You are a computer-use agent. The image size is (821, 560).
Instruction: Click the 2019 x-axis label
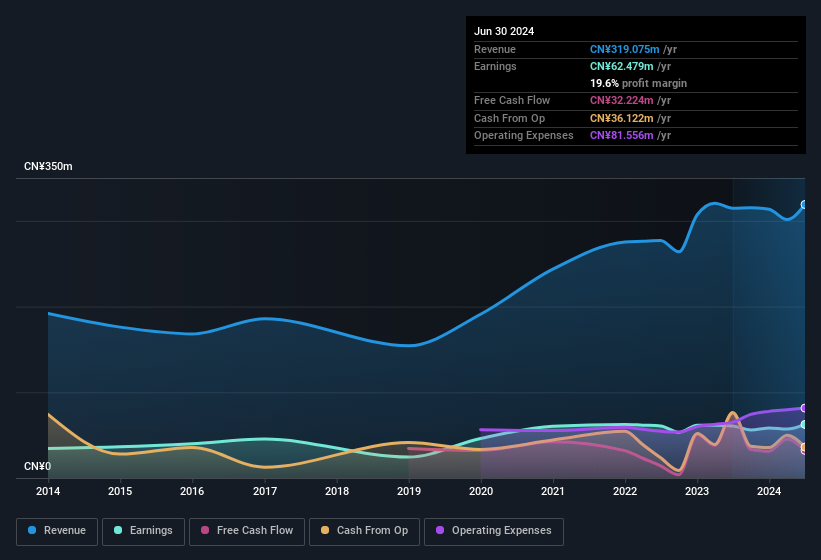[x=409, y=491]
